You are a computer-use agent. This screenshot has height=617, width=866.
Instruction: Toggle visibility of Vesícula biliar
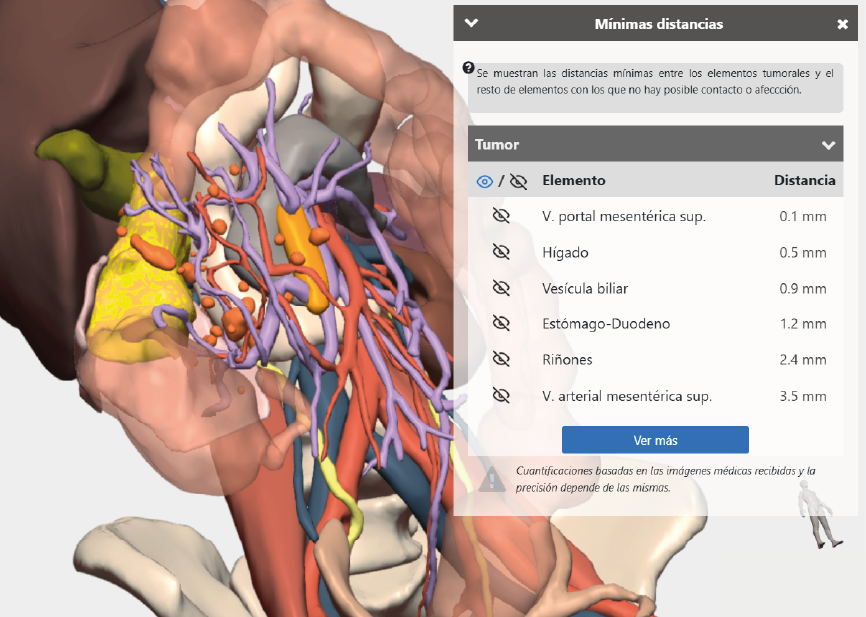point(501,288)
